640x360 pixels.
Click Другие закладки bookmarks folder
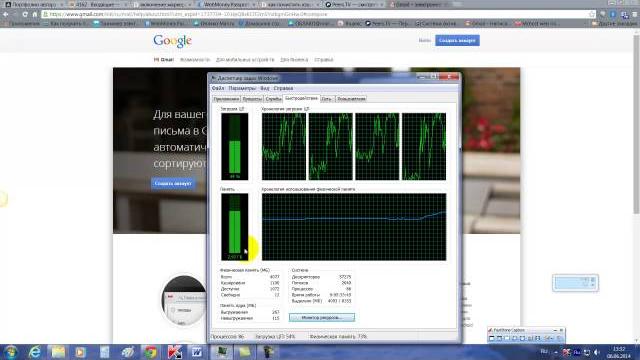point(615,24)
